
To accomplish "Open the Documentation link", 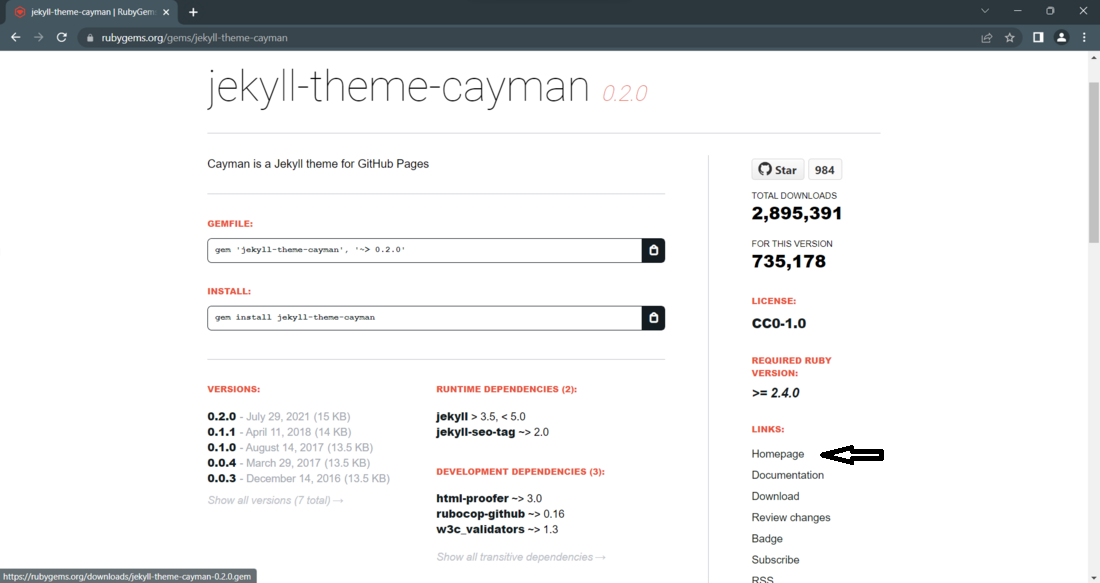I will 788,475.
